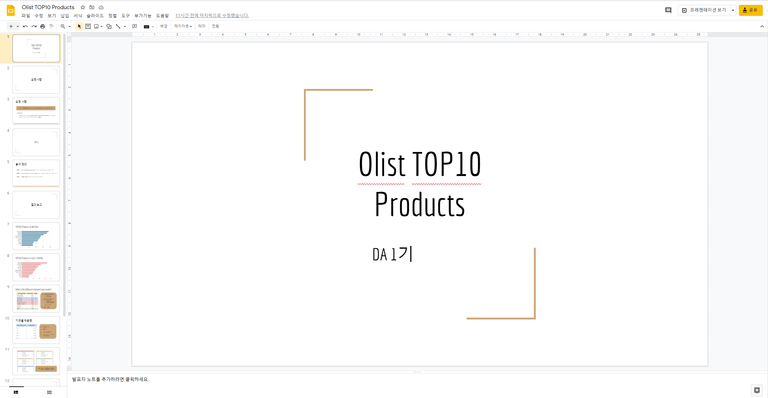The height and width of the screenshot is (398, 768).
Task: Open the shape insertion tool
Action: coord(109,26)
